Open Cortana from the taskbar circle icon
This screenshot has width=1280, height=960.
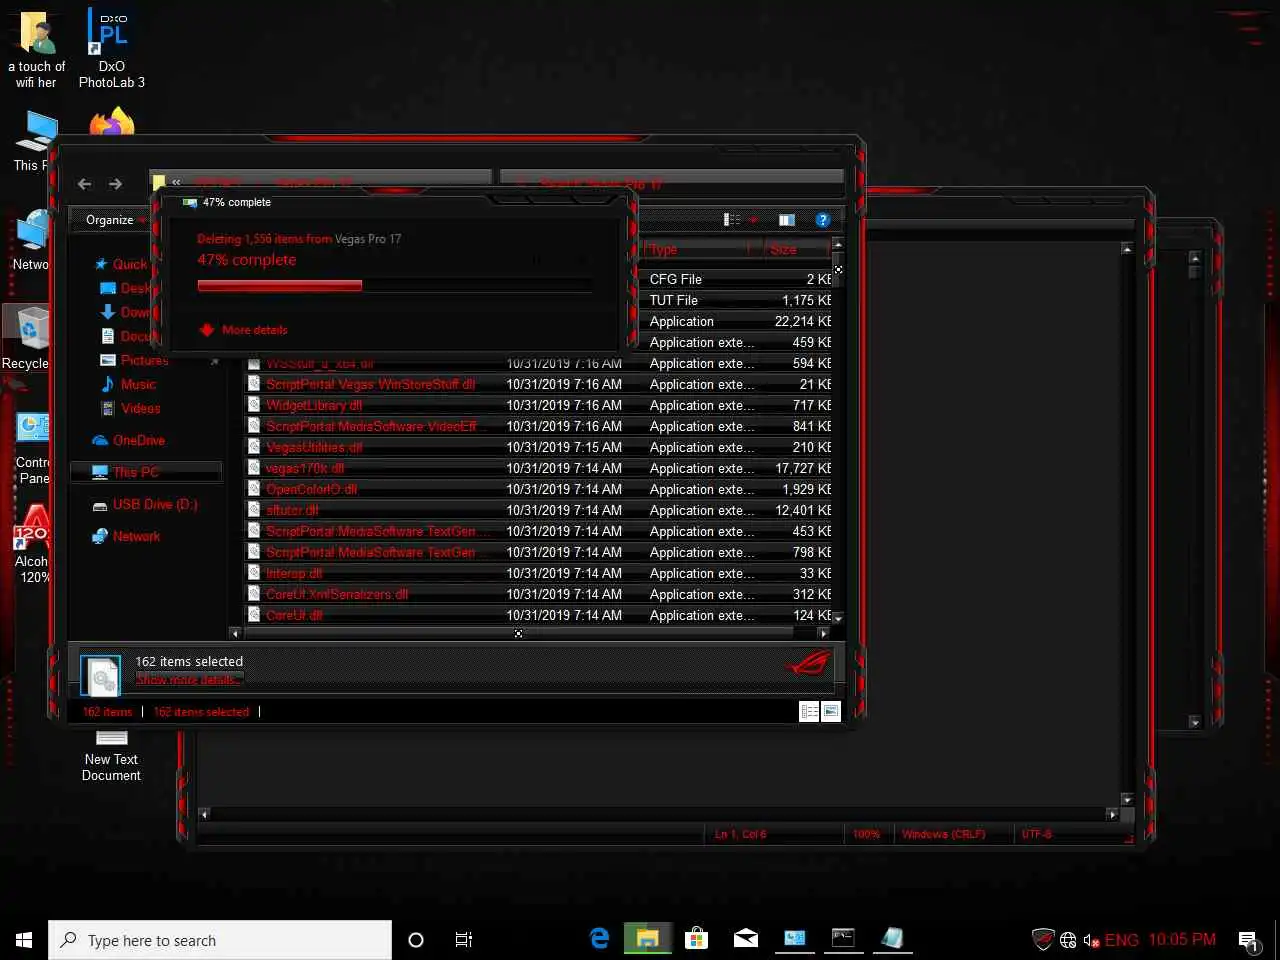[416, 940]
